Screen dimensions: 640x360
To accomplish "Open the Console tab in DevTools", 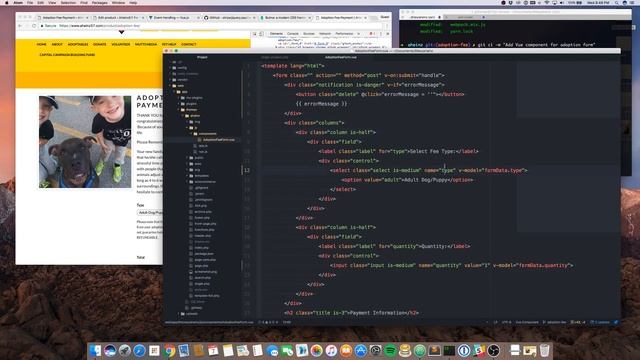I will click(x=293, y=34).
